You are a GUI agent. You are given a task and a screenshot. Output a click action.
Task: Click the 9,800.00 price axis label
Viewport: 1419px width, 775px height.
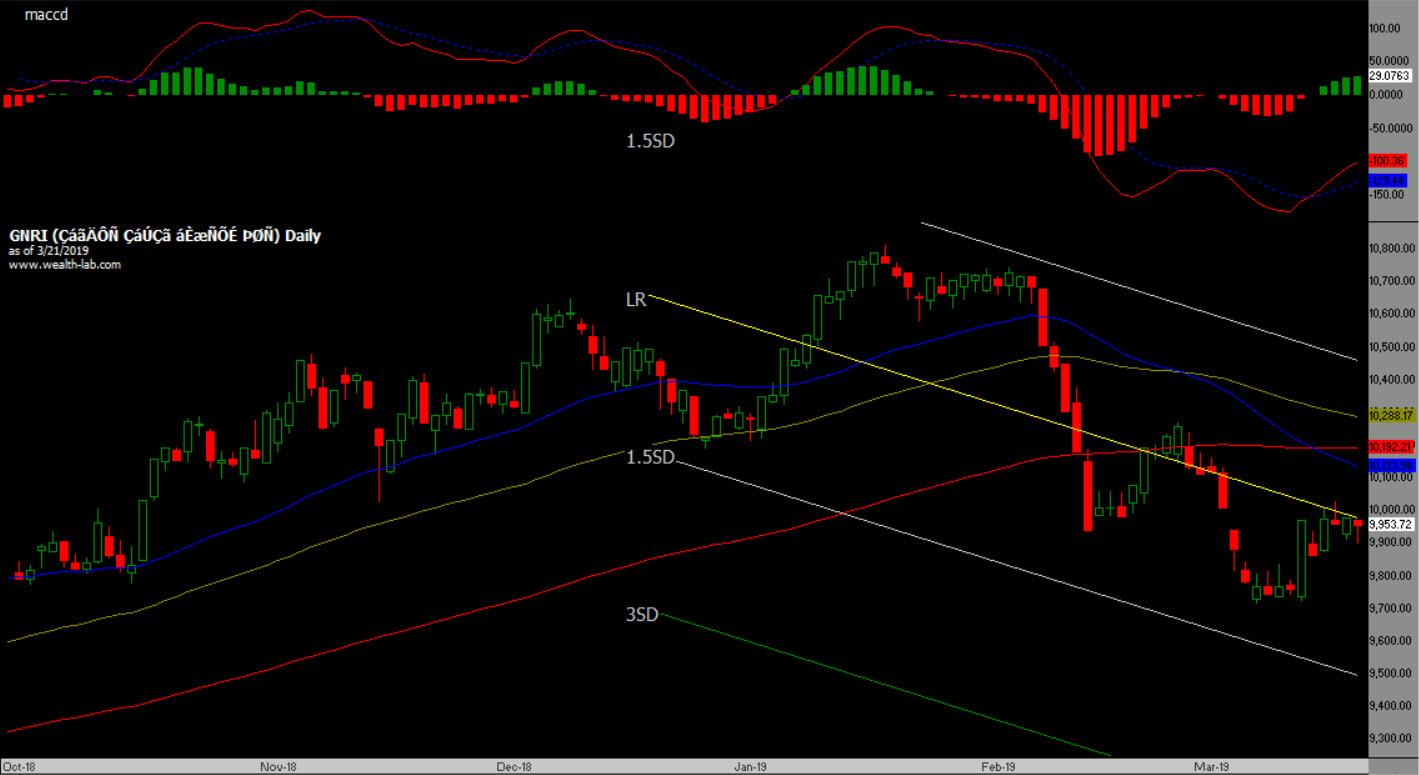click(x=1390, y=576)
